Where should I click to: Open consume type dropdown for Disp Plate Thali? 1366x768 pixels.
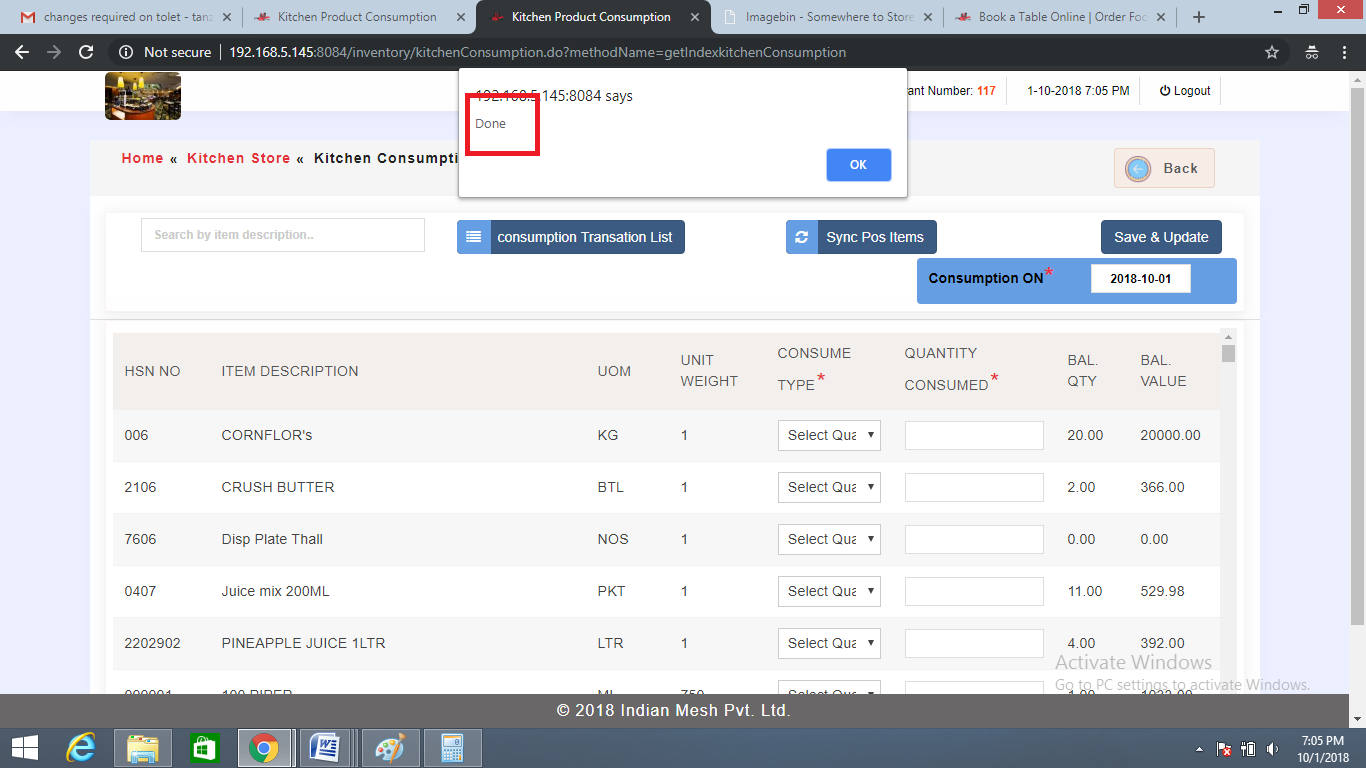[x=829, y=539]
